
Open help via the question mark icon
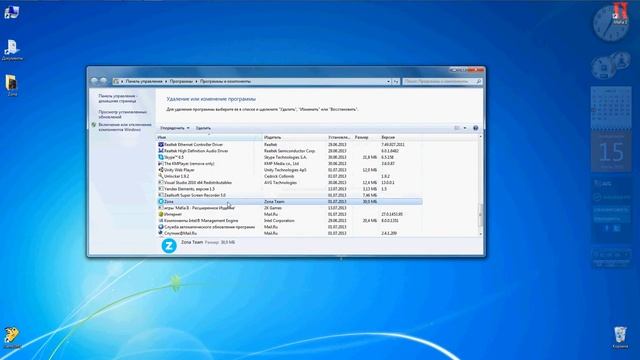(476, 128)
